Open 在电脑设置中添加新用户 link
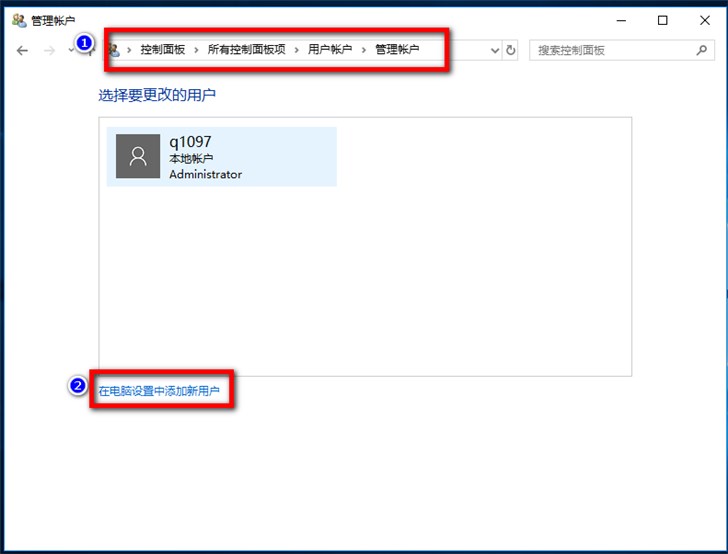 pos(159,391)
